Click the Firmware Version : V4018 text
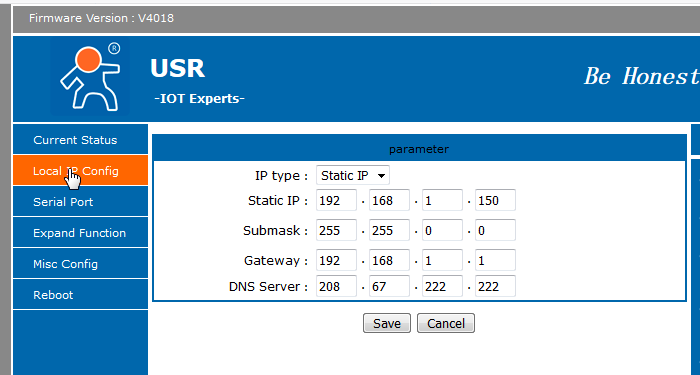This screenshot has height=375, width=700. point(101,18)
